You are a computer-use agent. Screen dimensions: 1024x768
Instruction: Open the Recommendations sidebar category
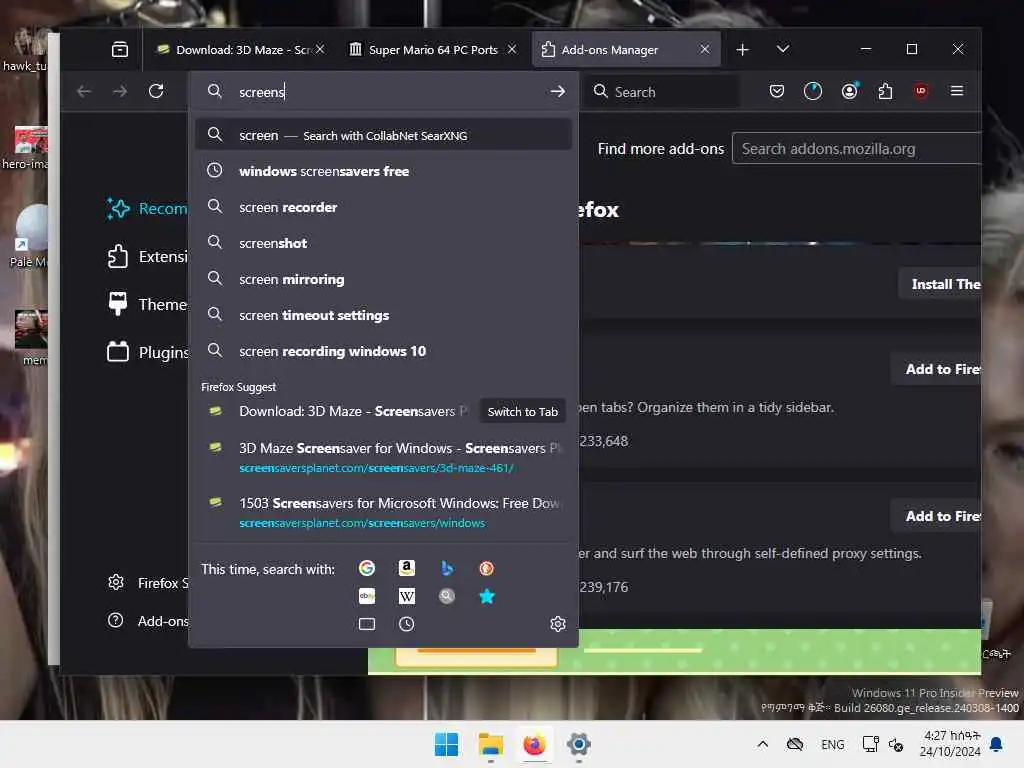[x=147, y=208]
